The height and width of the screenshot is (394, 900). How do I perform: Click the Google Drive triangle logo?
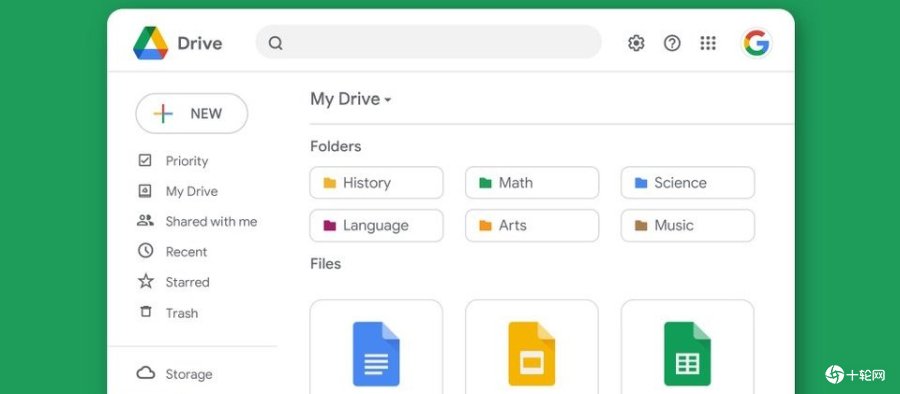(150, 43)
